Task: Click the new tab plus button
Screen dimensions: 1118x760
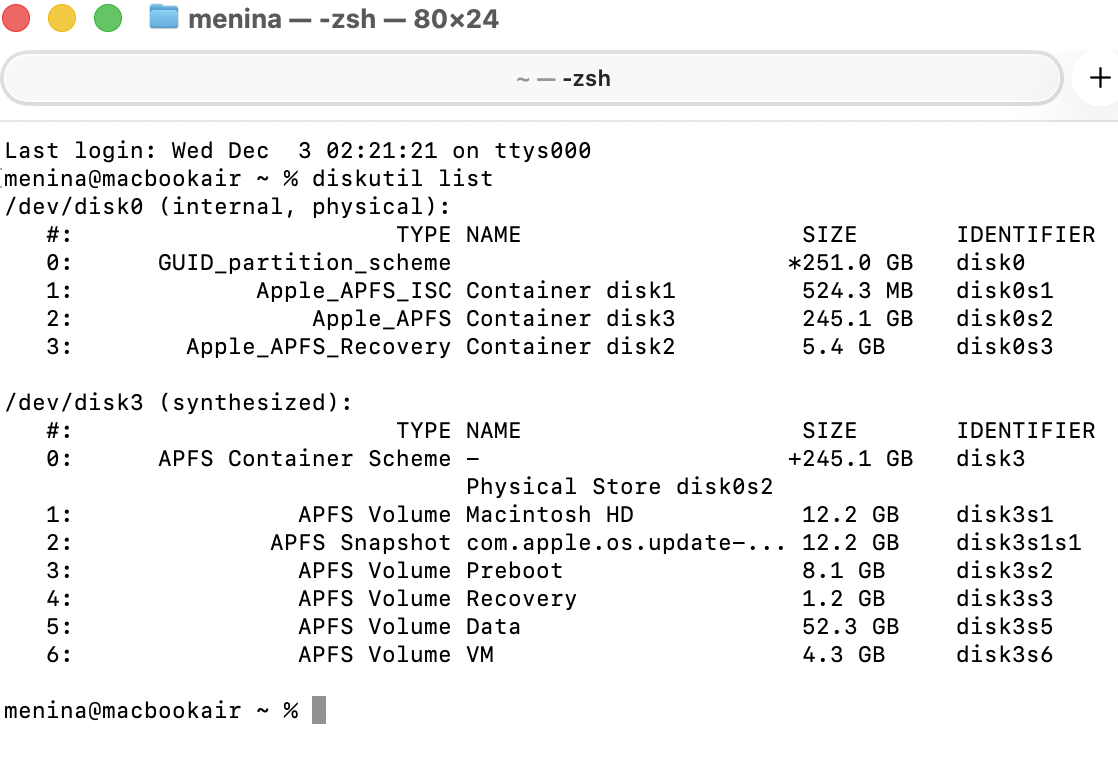Action: (1100, 78)
